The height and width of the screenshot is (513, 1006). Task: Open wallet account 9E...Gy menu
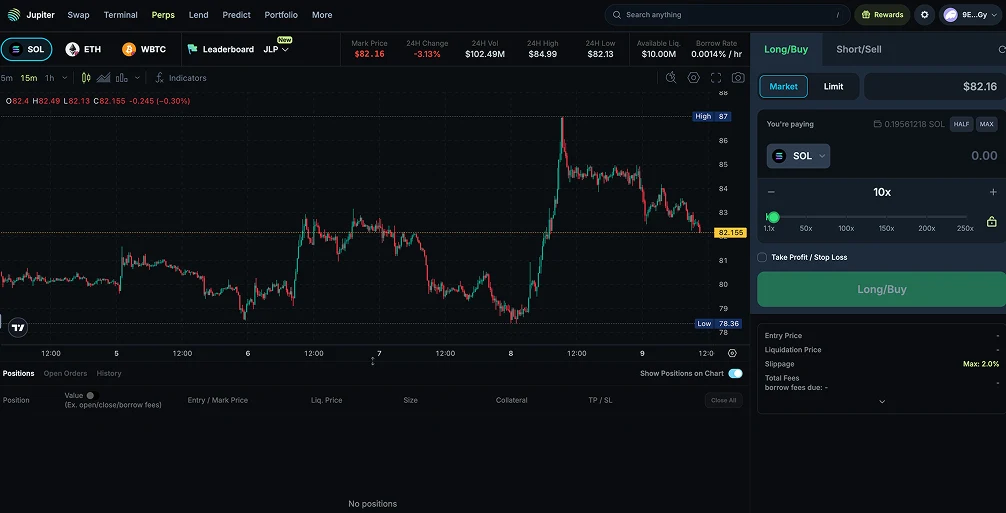tap(970, 15)
